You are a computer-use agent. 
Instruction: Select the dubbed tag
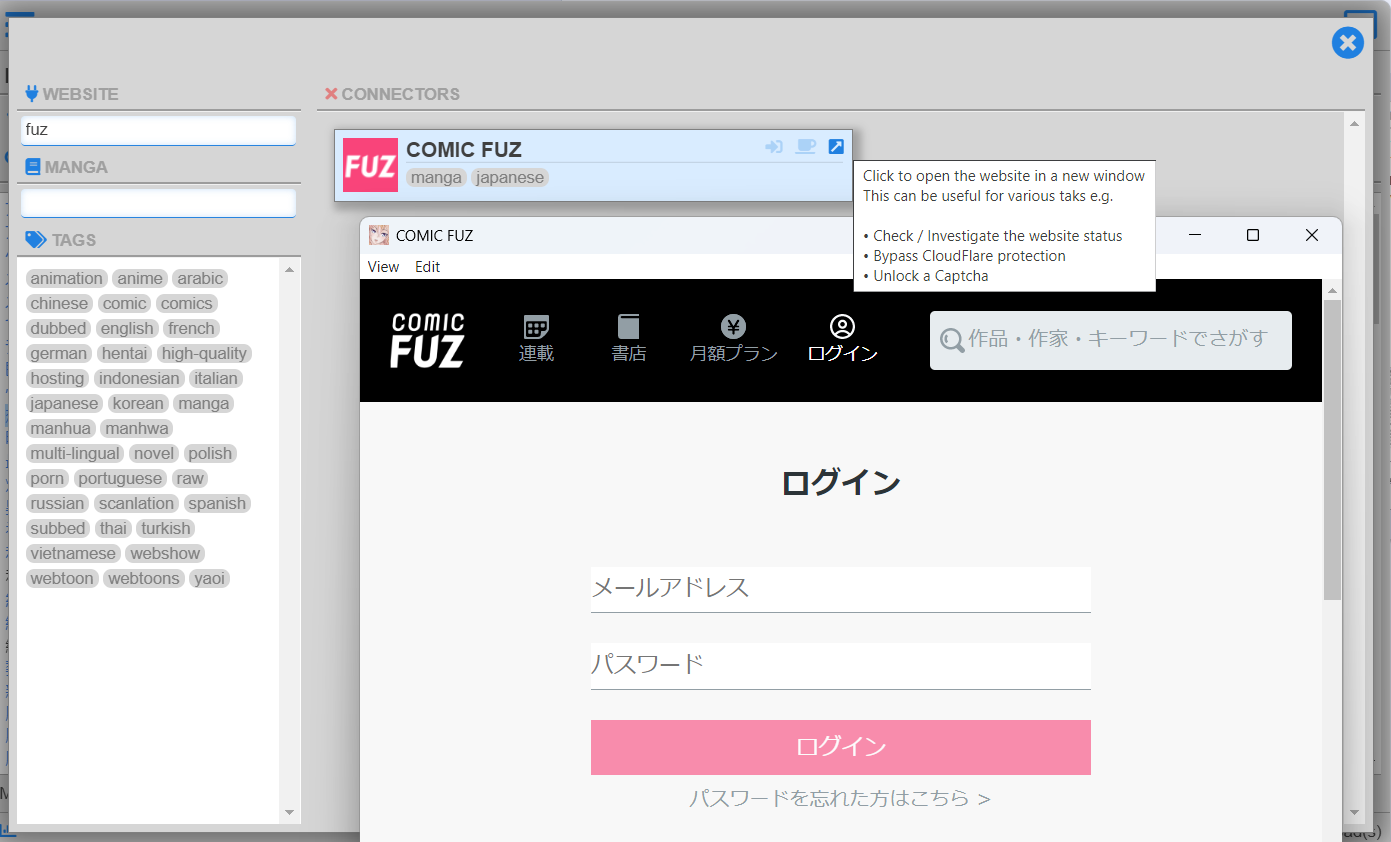[59, 328]
